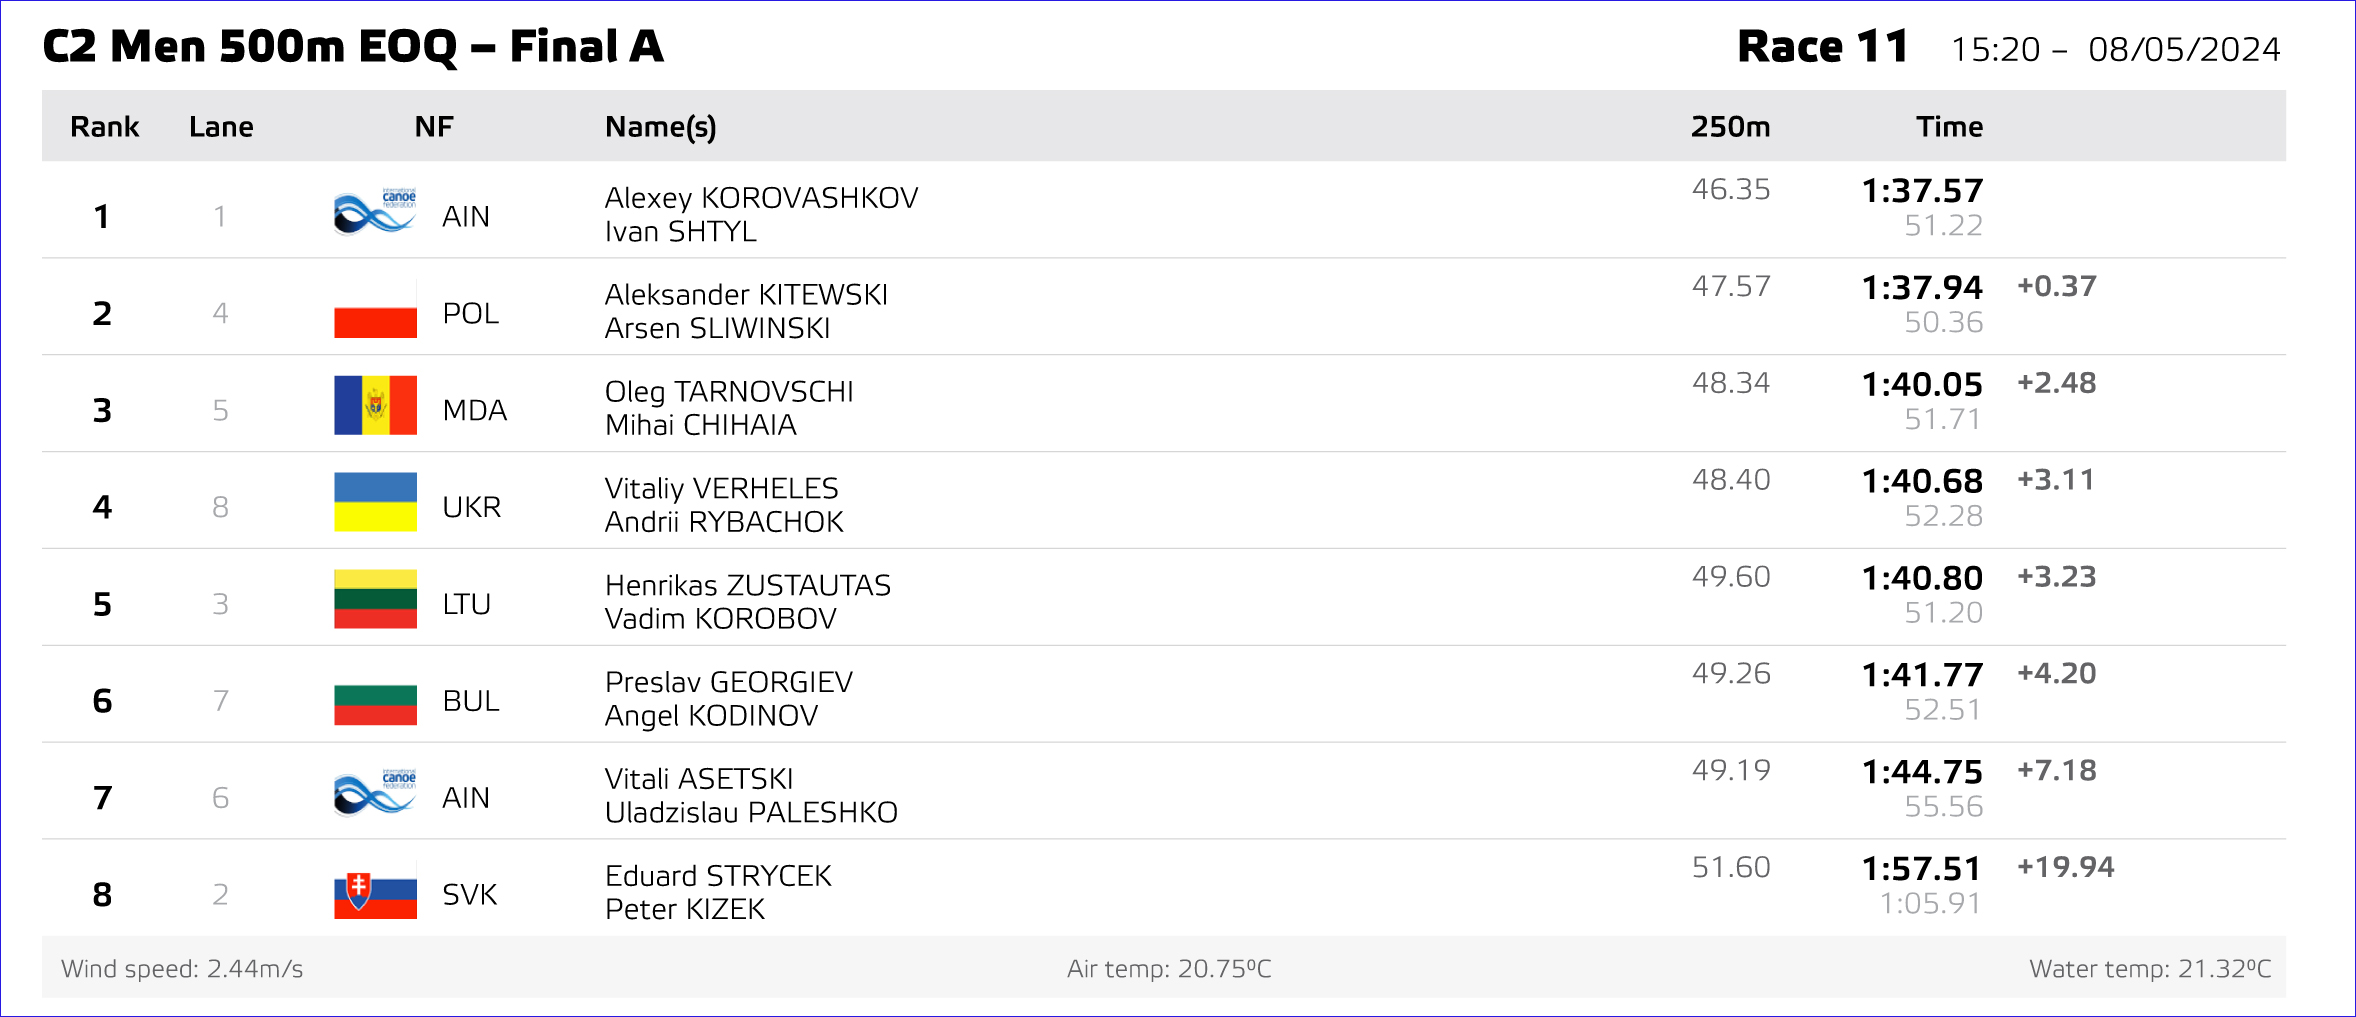Open Aleksander KITEWSKI athlete name

pos(746,295)
